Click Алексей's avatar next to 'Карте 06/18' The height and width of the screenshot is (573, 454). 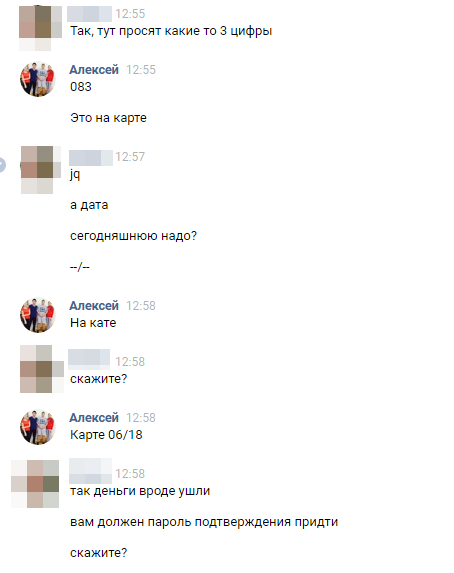pos(38,427)
